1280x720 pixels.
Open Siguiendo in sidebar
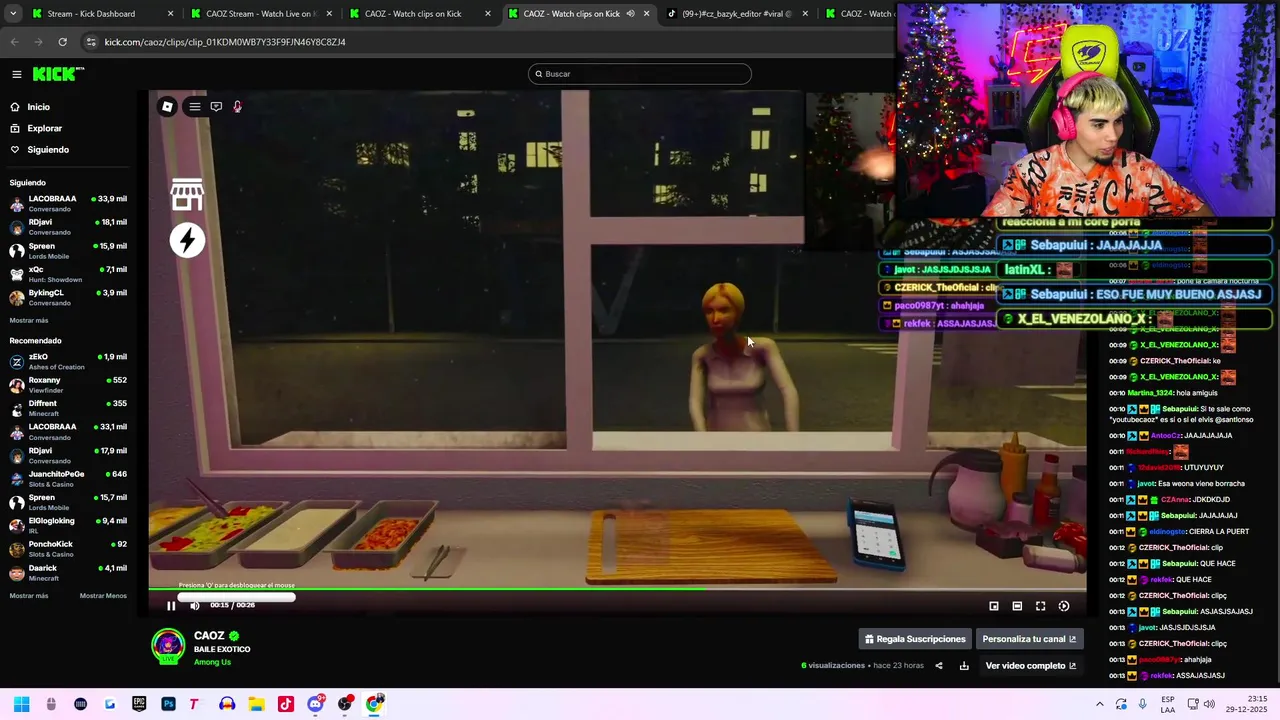tap(48, 150)
